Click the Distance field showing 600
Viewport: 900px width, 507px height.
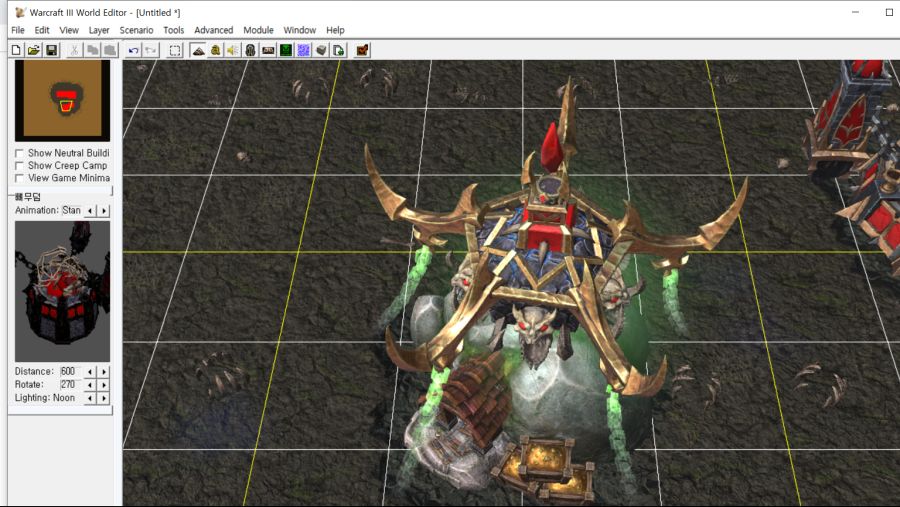(x=71, y=371)
